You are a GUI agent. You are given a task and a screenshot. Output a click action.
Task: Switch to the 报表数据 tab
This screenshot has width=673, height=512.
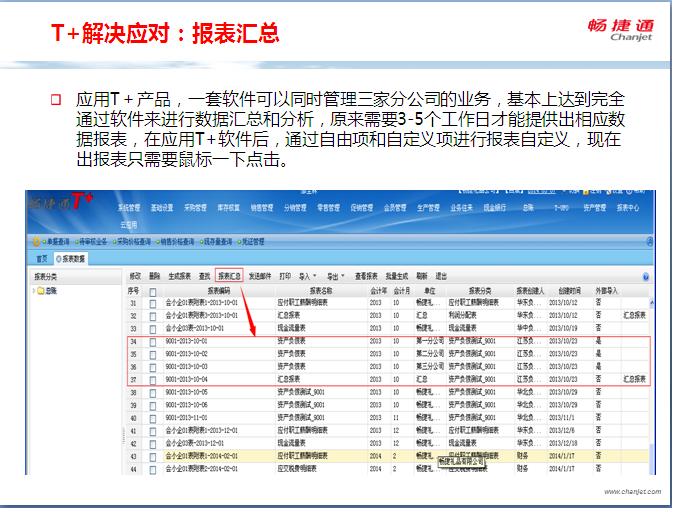click(x=71, y=258)
